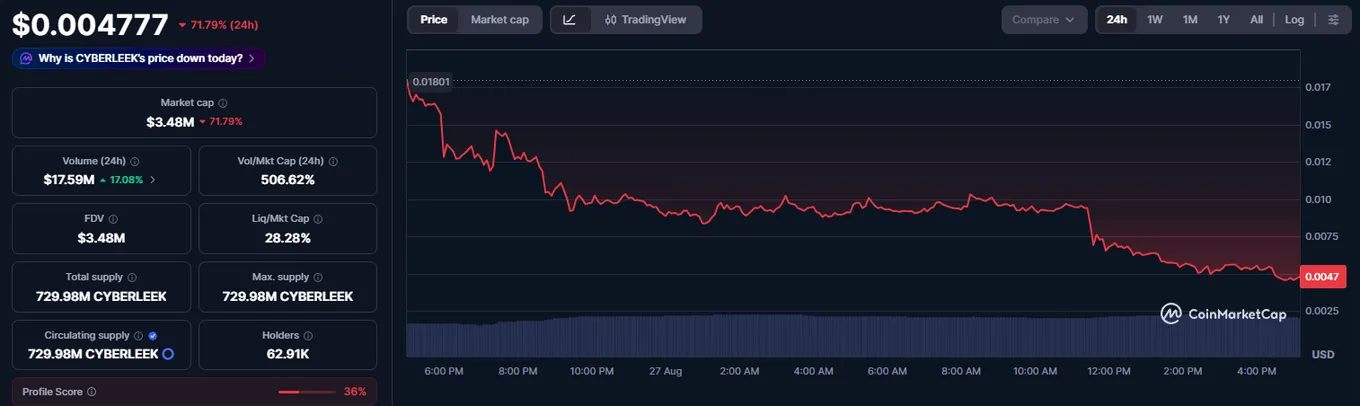This screenshot has height=406, width=1360.
Task: Select the 1M time range
Action: (1190, 20)
